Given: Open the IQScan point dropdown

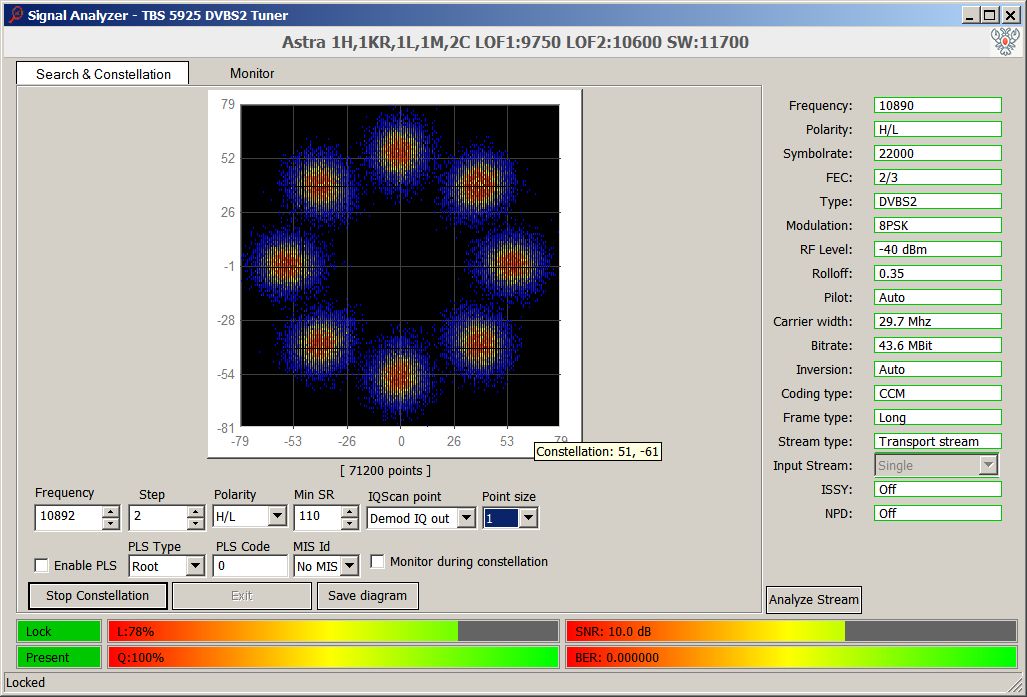Looking at the screenshot, I should point(466,518).
